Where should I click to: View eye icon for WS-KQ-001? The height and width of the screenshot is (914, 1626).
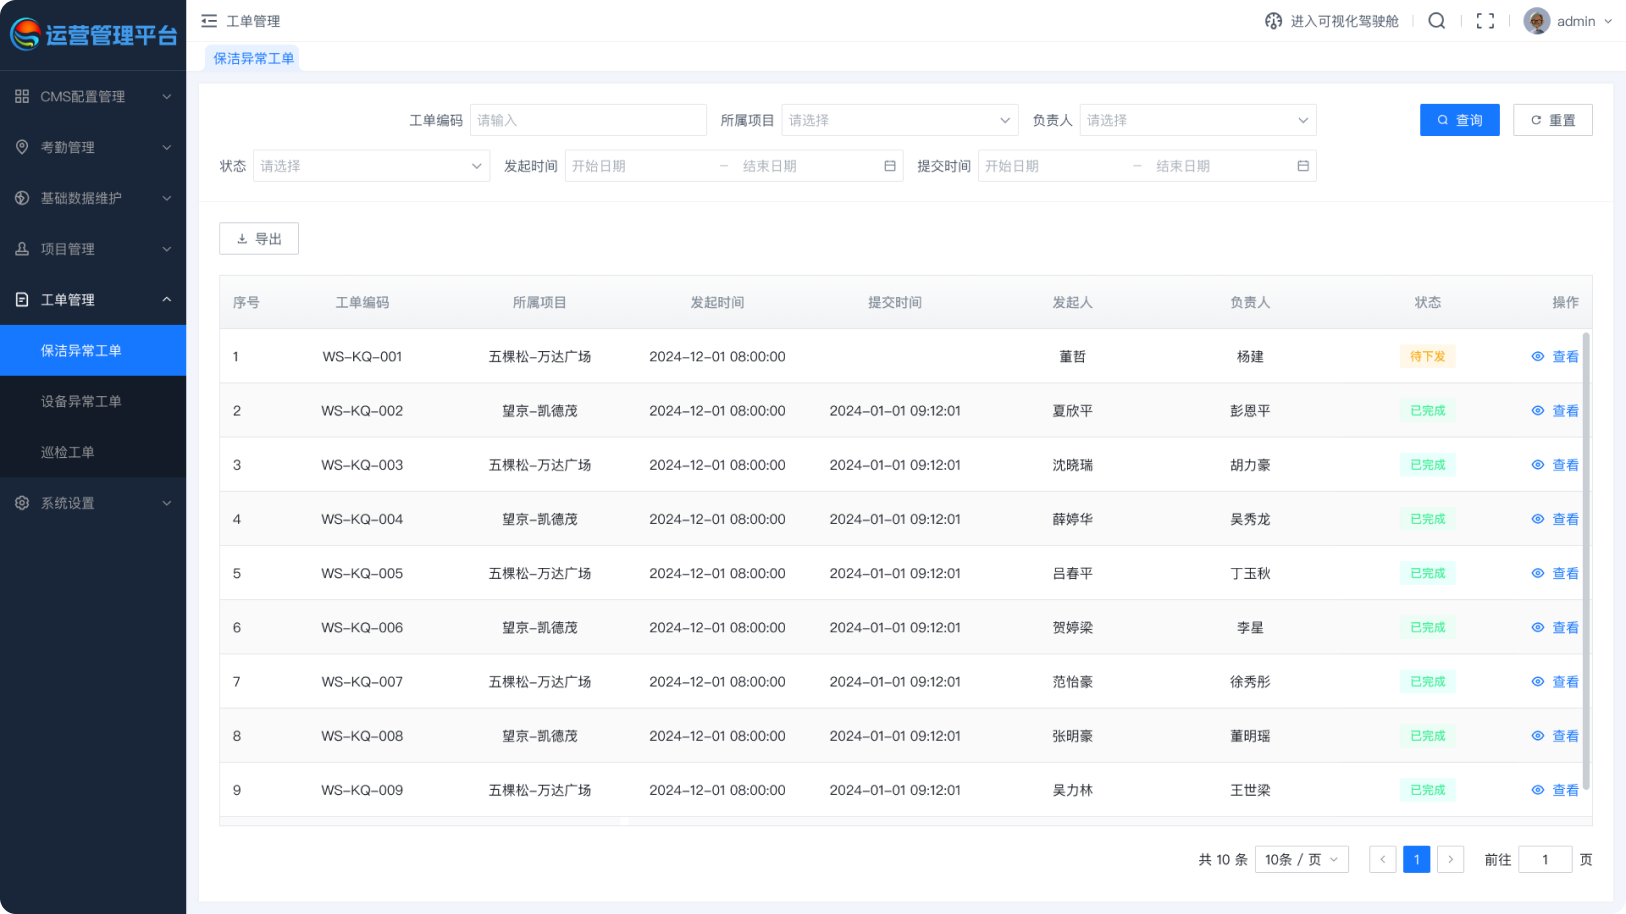click(x=1538, y=357)
